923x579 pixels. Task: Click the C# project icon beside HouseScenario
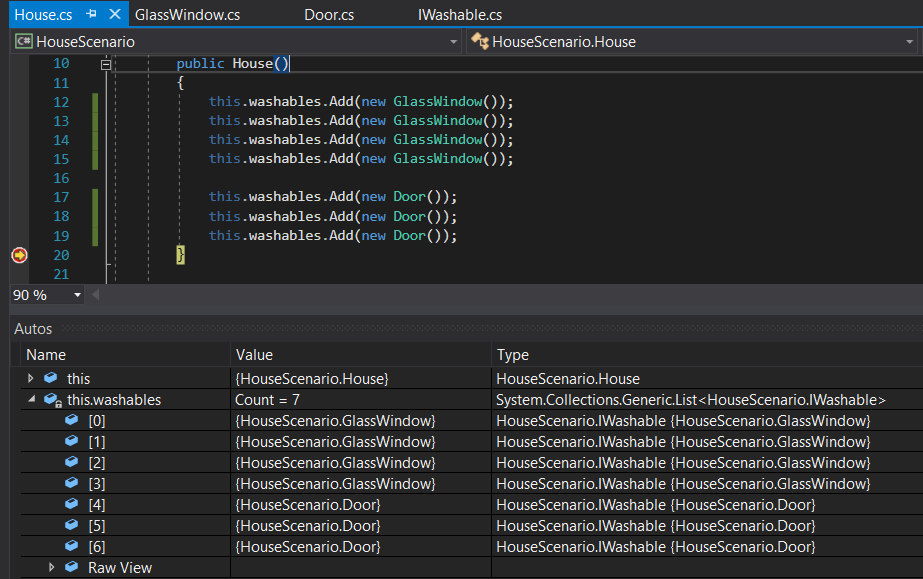(x=24, y=41)
